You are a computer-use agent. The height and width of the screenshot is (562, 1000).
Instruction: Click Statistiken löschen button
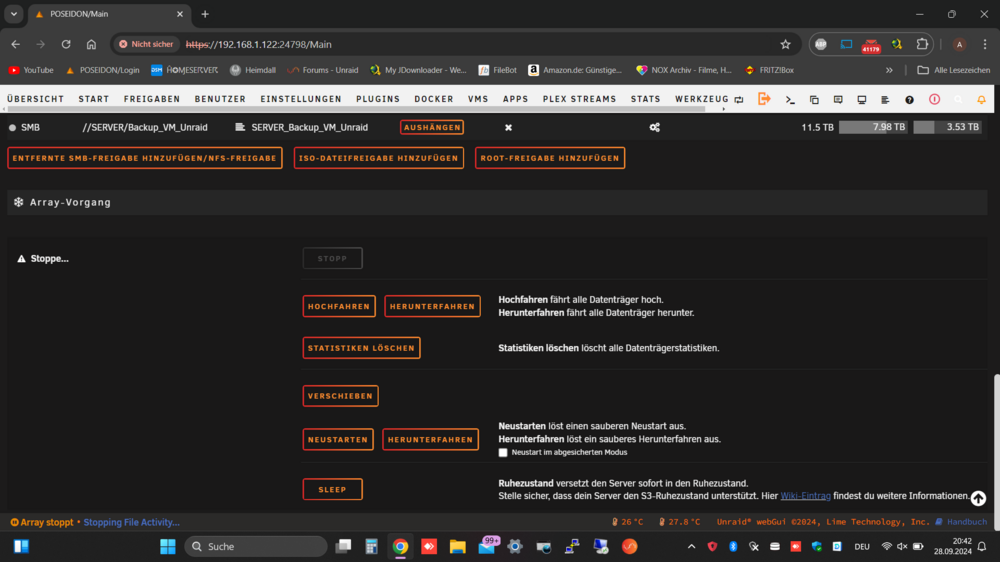tap(361, 348)
